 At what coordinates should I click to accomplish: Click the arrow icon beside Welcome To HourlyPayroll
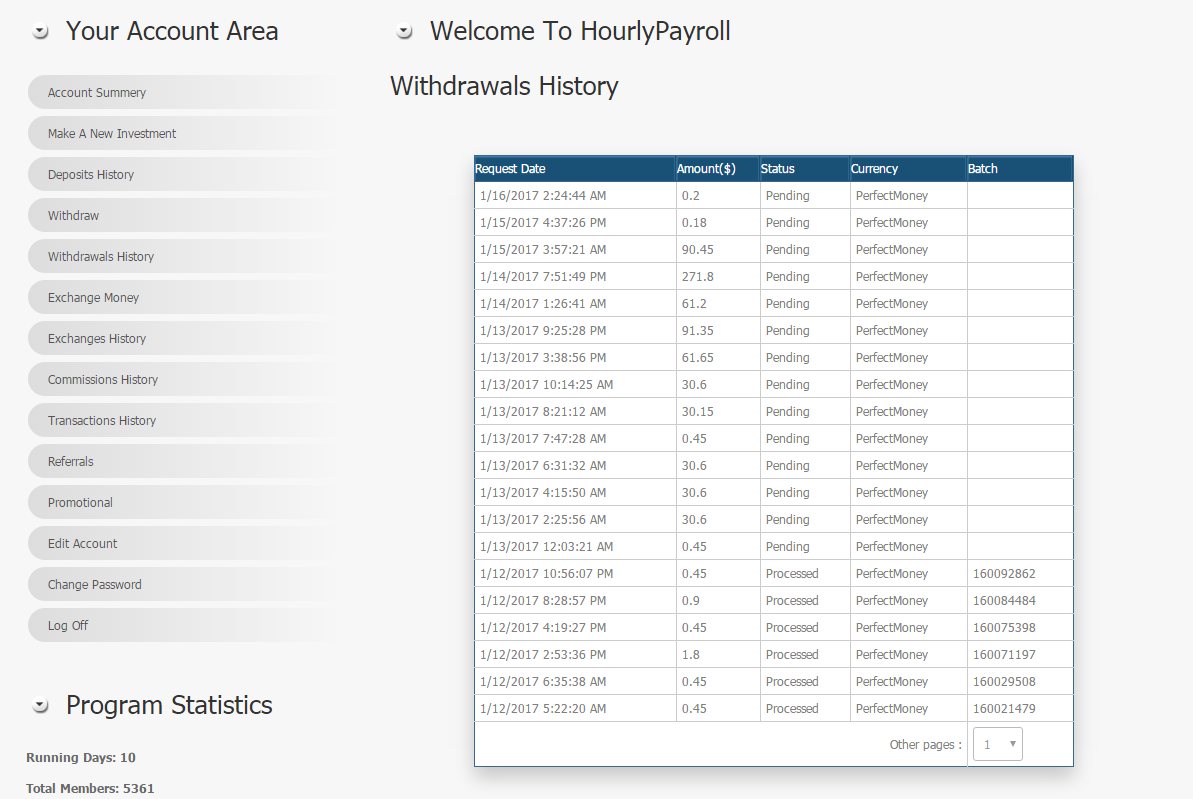point(404,32)
